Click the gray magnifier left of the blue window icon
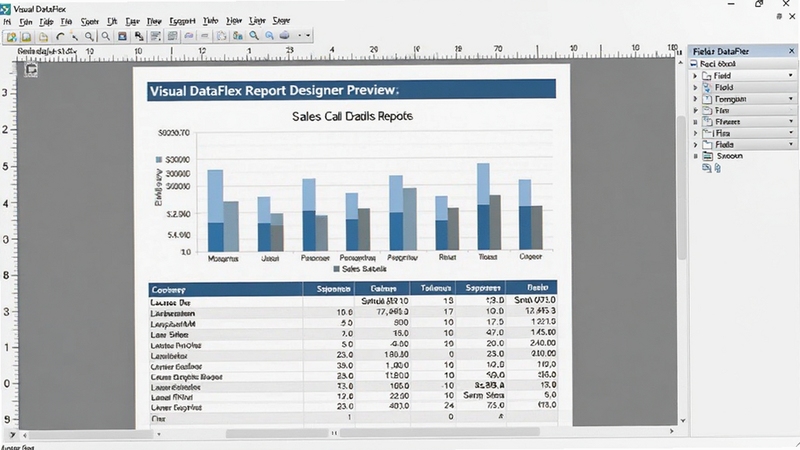The image size is (800, 450). (106, 36)
